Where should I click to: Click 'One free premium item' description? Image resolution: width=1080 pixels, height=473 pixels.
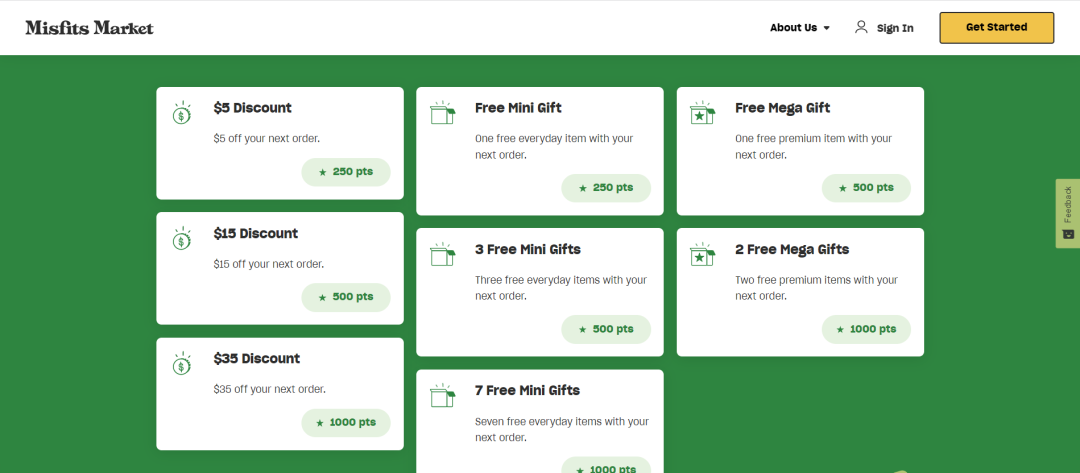point(813,147)
